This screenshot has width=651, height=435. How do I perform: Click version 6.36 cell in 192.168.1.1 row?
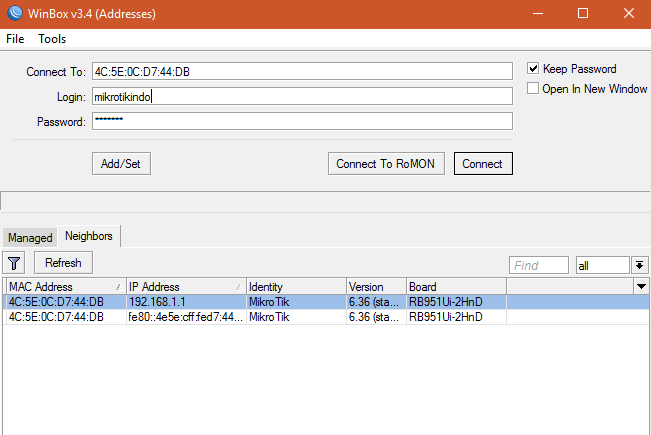click(374, 302)
